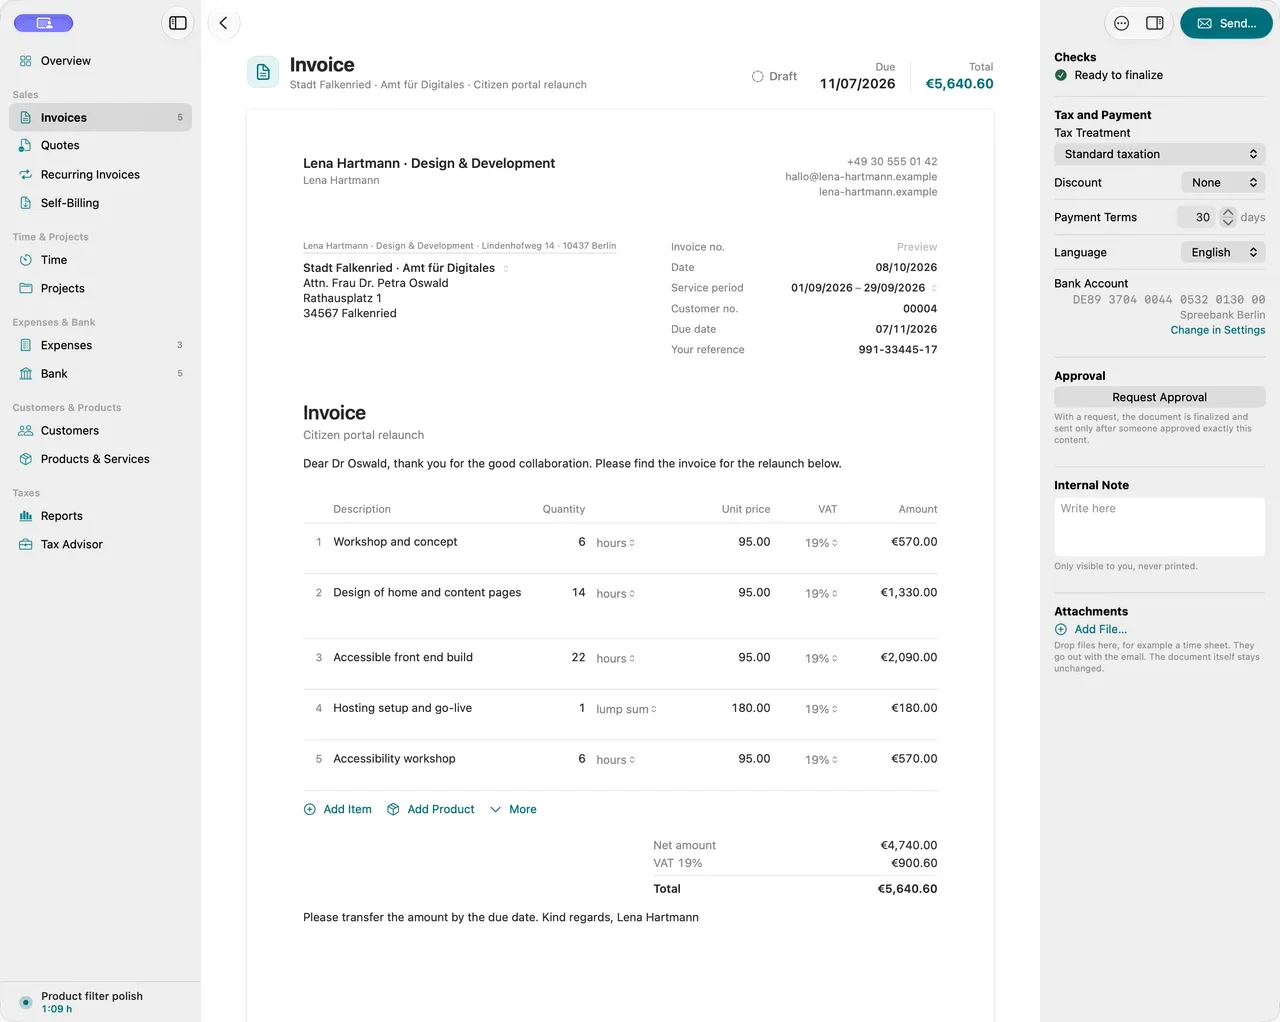The height and width of the screenshot is (1022, 1280).
Task: Click Ready to finalize check indicator
Action: 1108,75
